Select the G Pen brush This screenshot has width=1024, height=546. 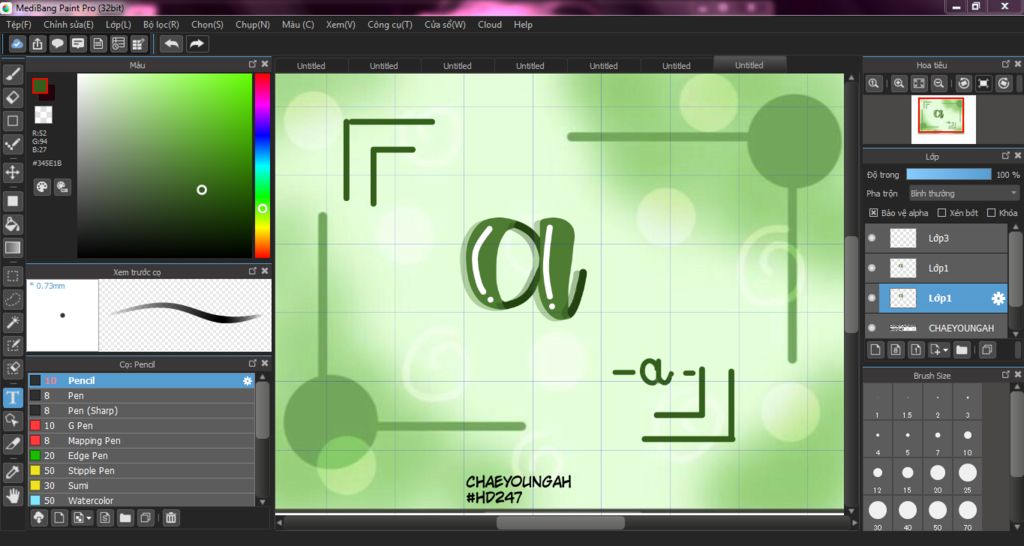[x=141, y=426]
